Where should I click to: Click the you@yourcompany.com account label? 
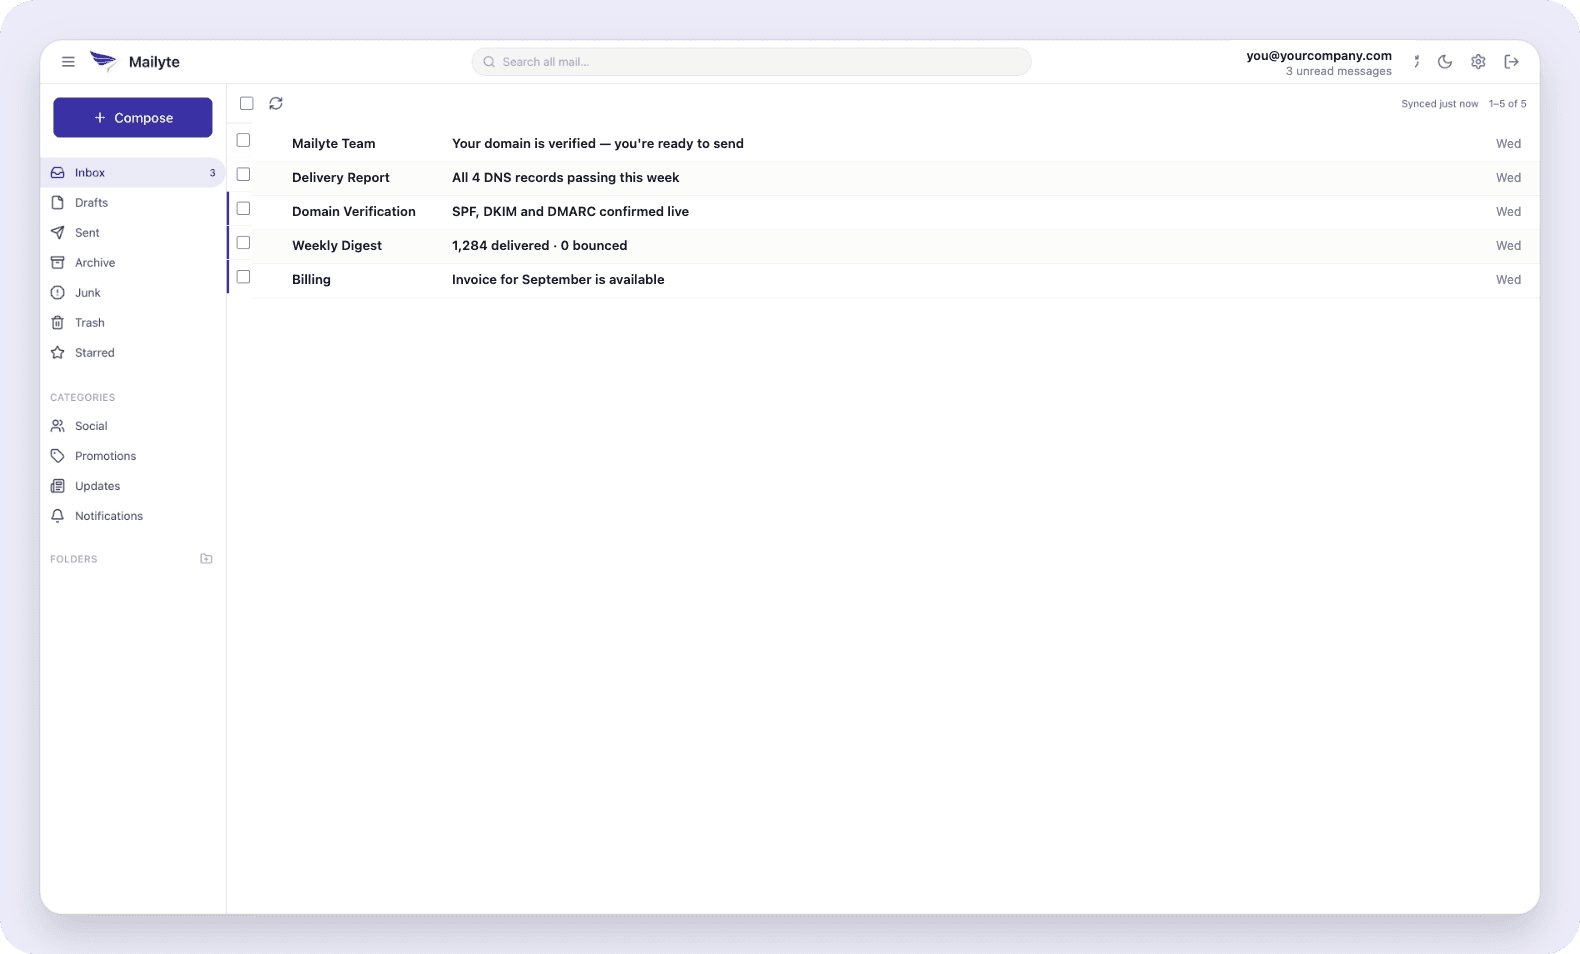tap(1319, 56)
